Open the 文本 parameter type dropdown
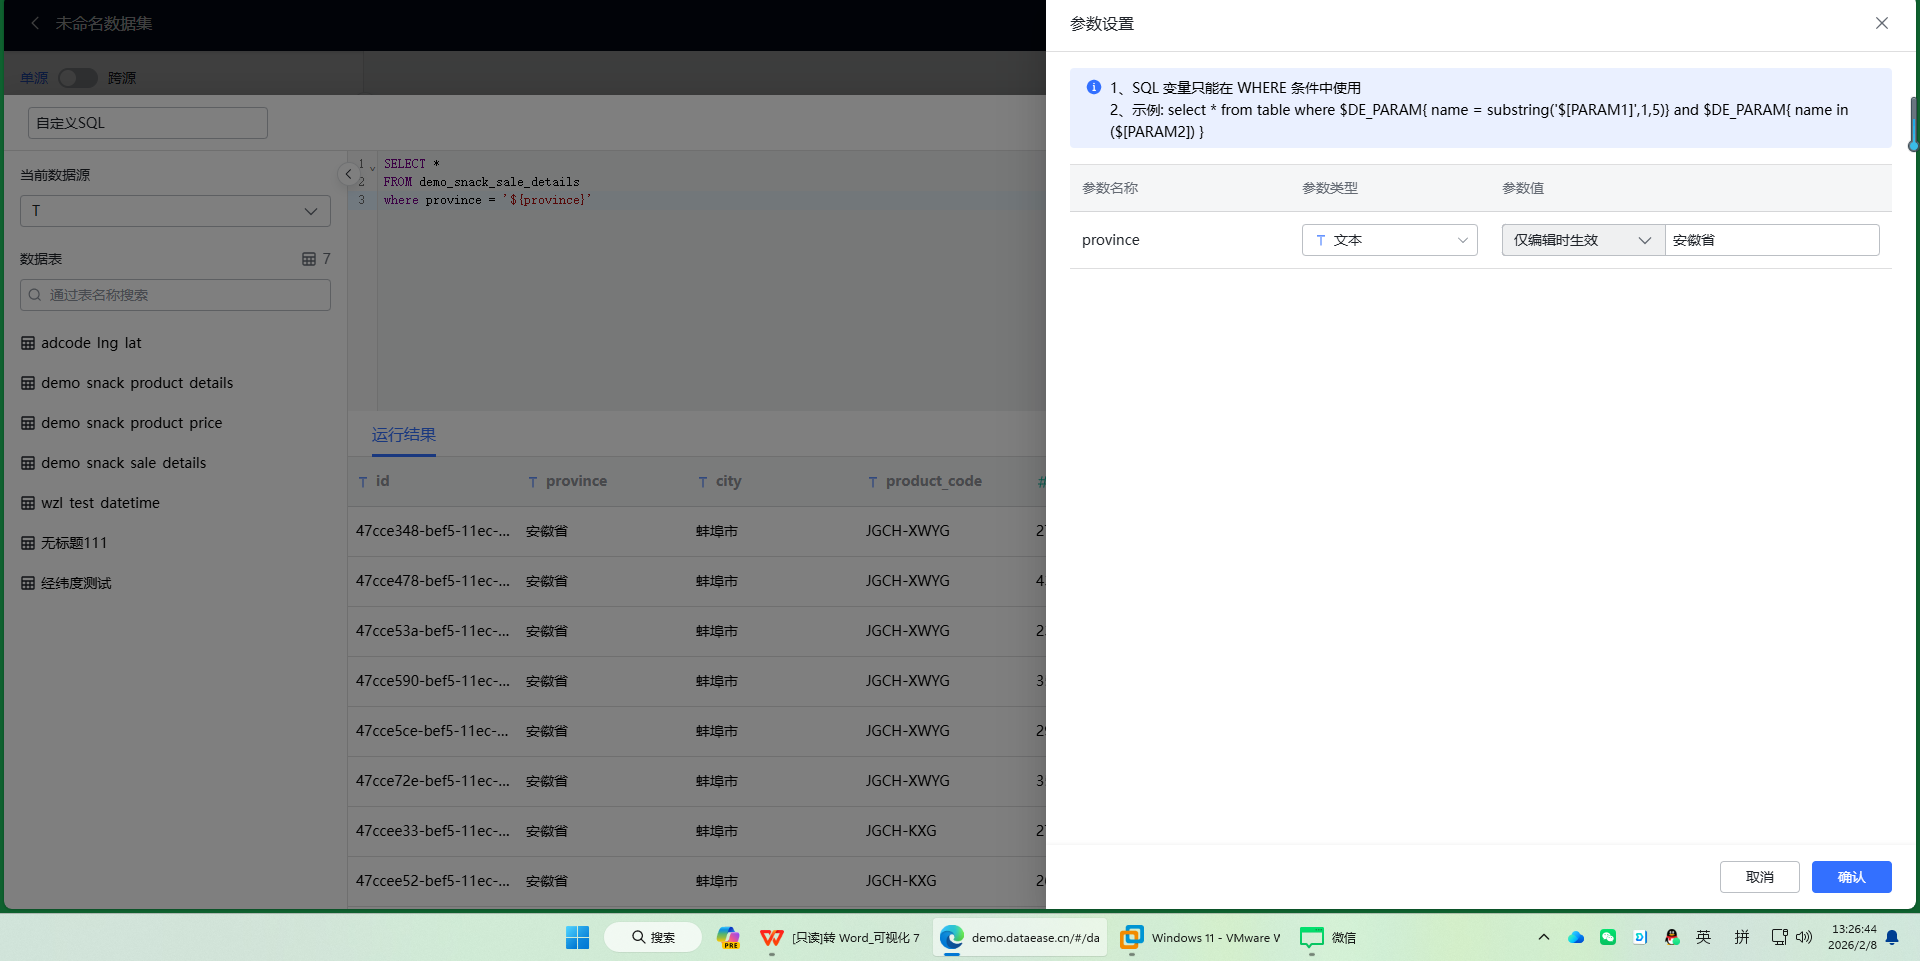 tap(1389, 240)
